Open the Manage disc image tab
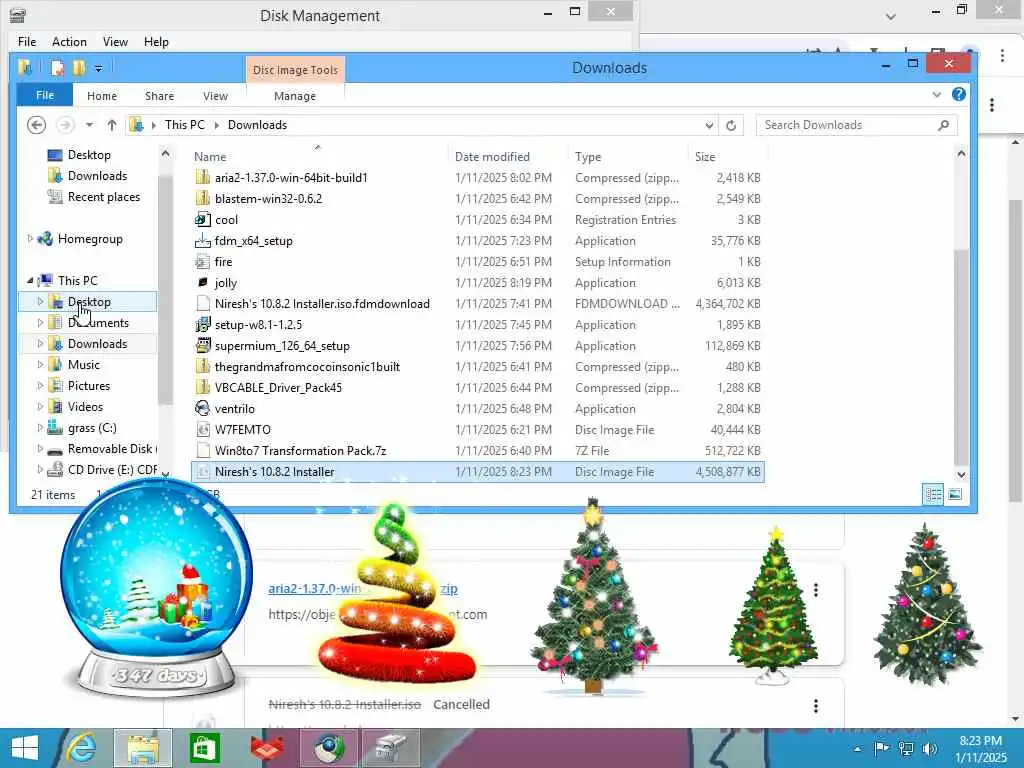Viewport: 1024px width, 768px height. tap(295, 96)
